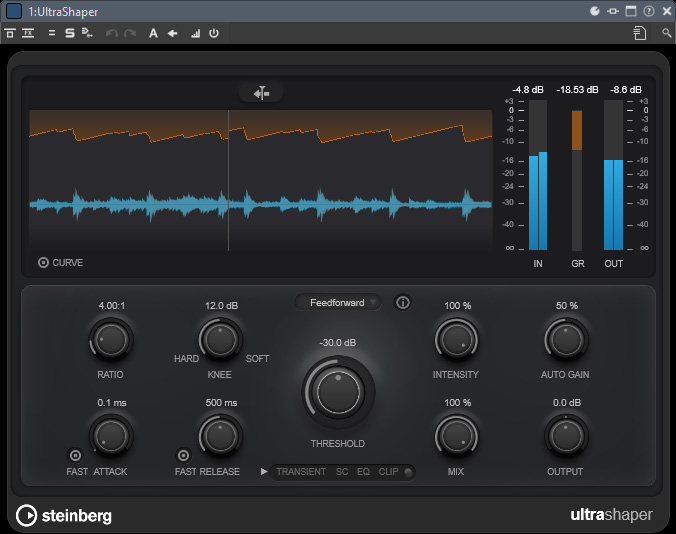Toggle the Solo (S) toolbar button

69,33
